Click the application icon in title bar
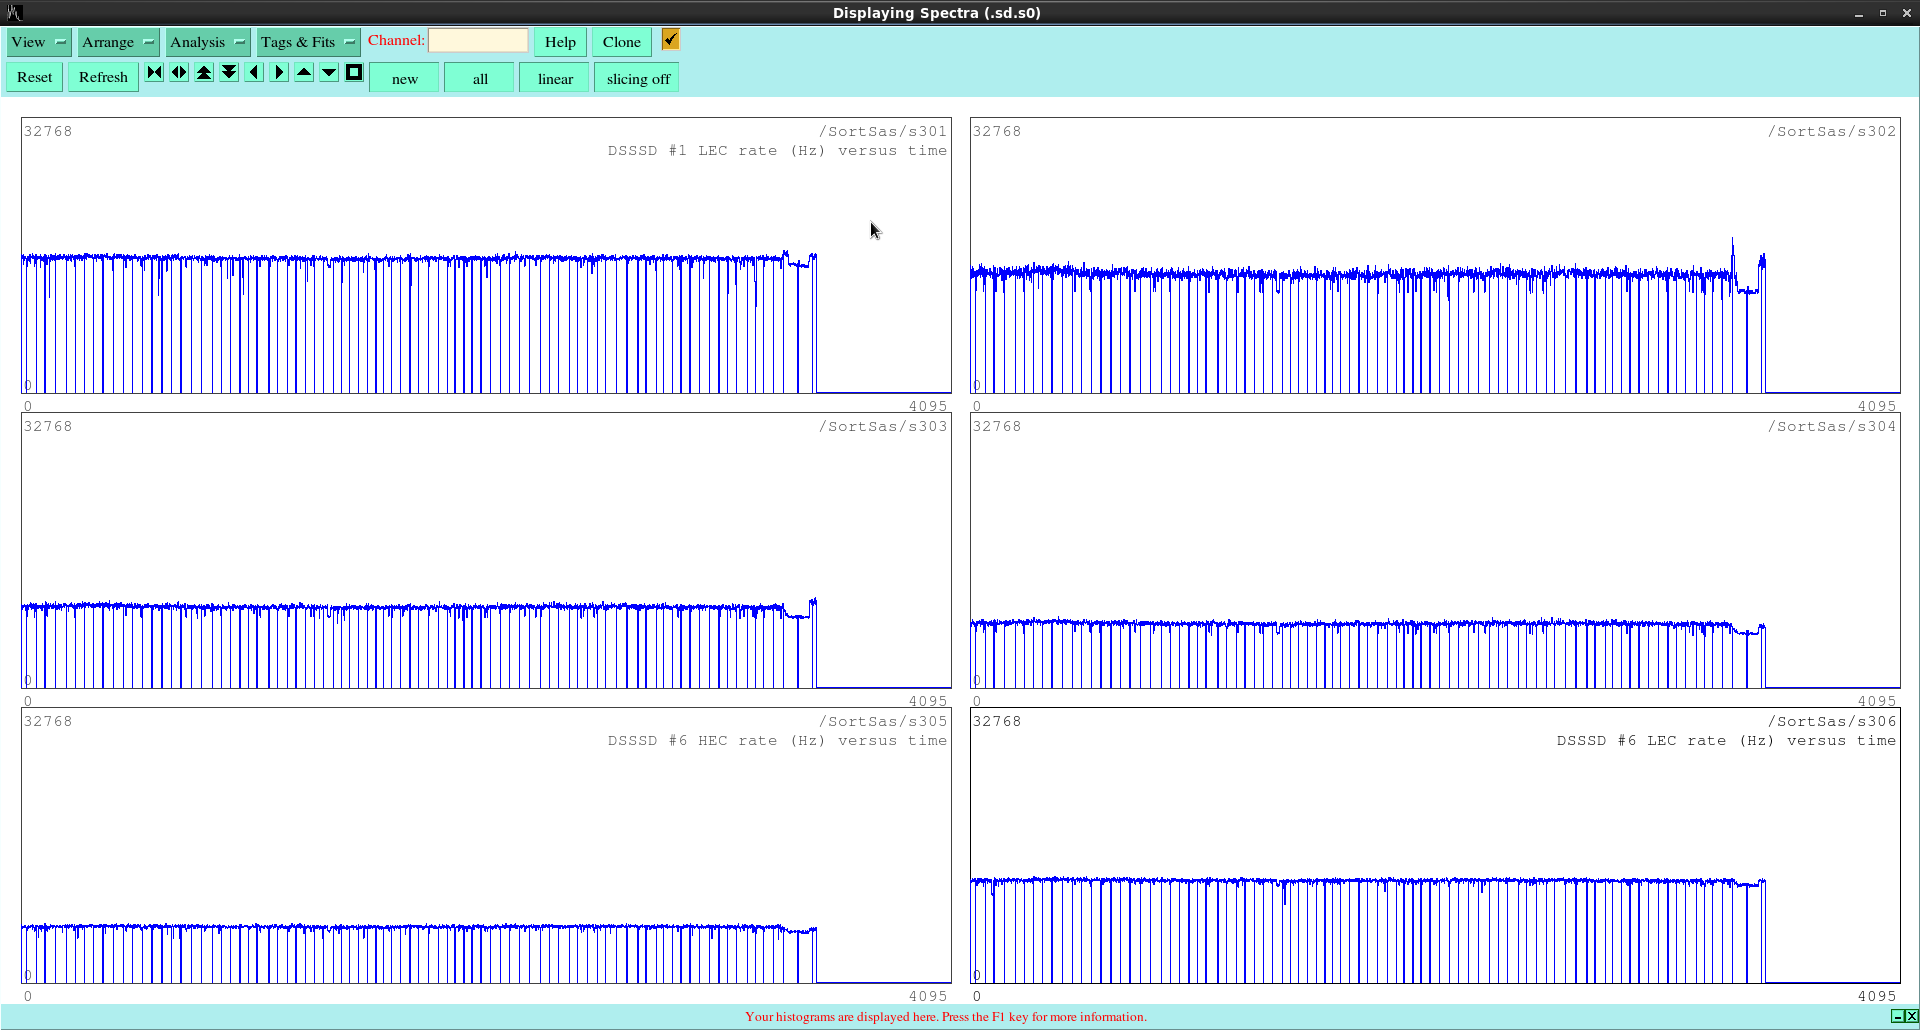Image resolution: width=1920 pixels, height=1030 pixels. (x=14, y=13)
